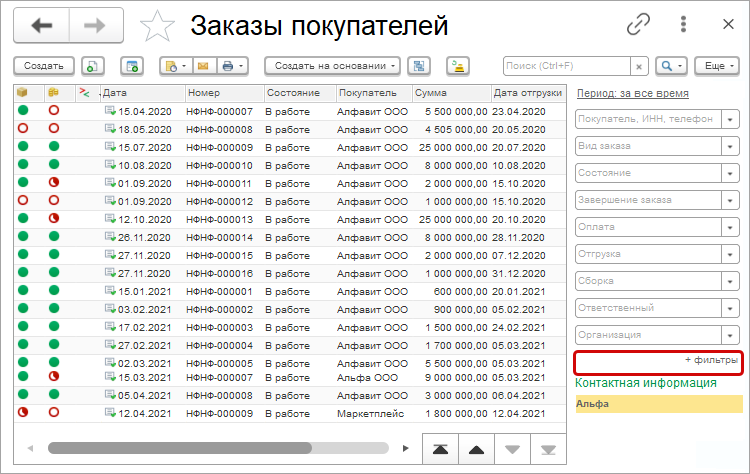
Task: Click the + фильтры link
Action: coord(711,360)
